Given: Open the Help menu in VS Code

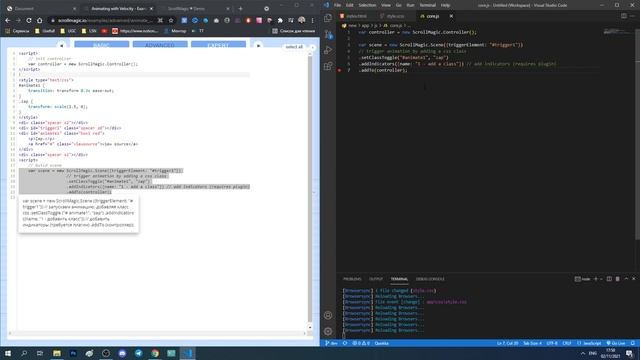Looking at the screenshot, I should [445, 5].
